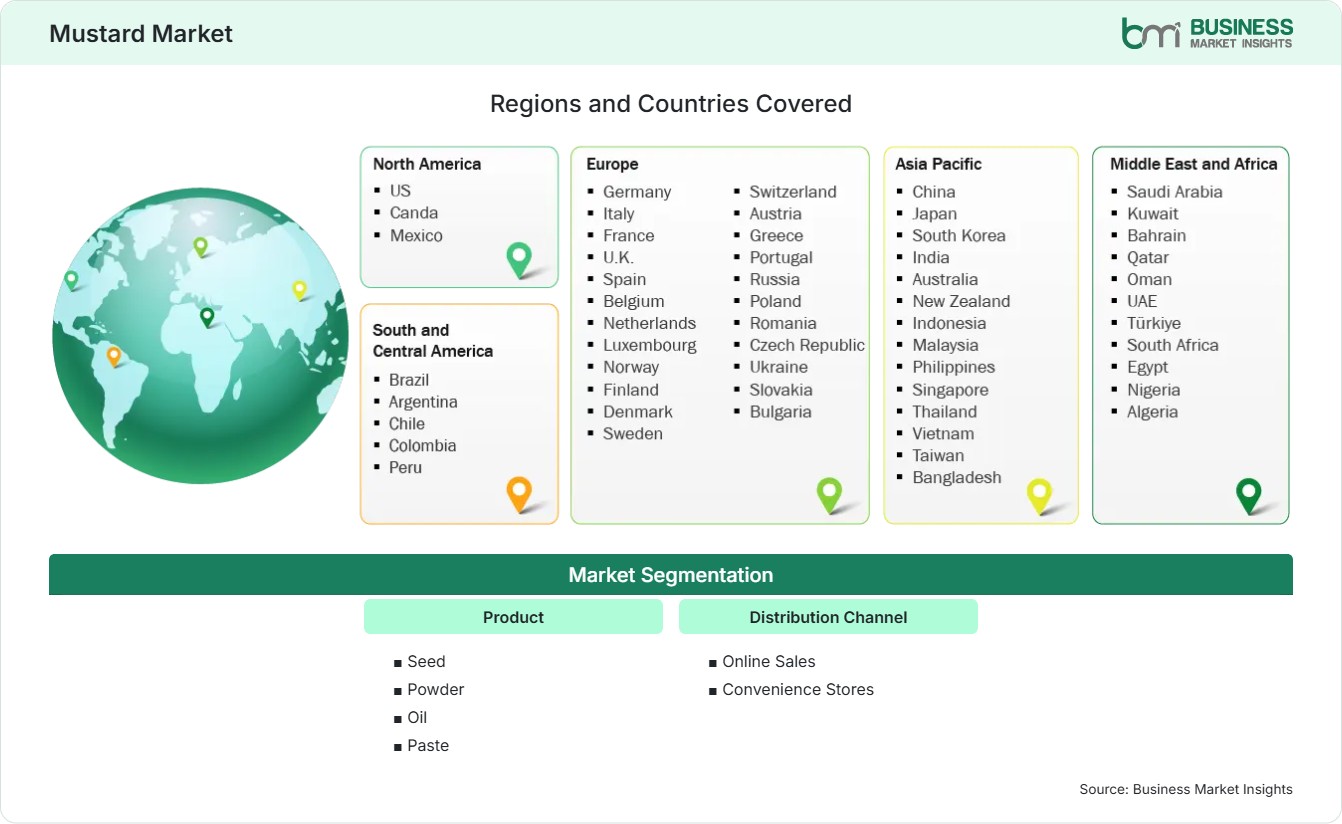1342x824 pixels.
Task: Select Czech Republic in the Europe list
Action: click(807, 345)
